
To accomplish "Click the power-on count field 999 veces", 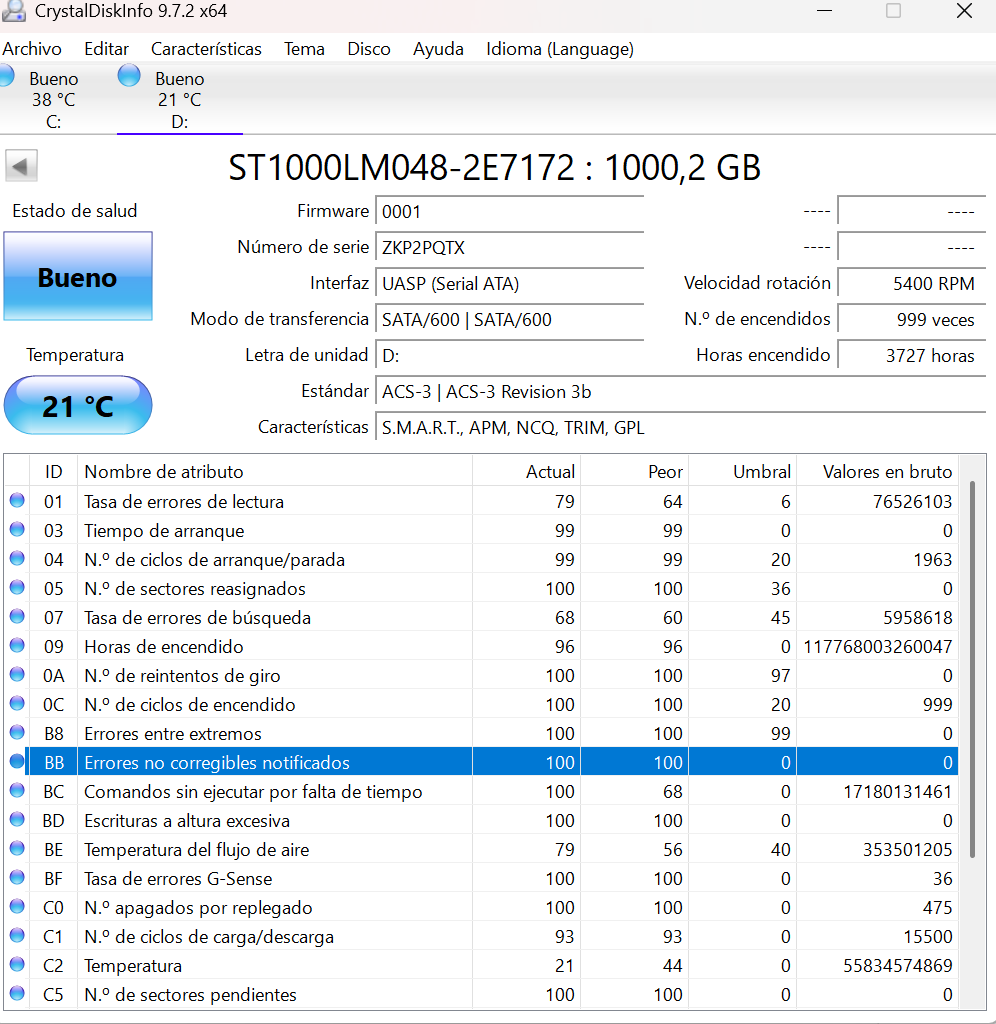I will point(911,319).
